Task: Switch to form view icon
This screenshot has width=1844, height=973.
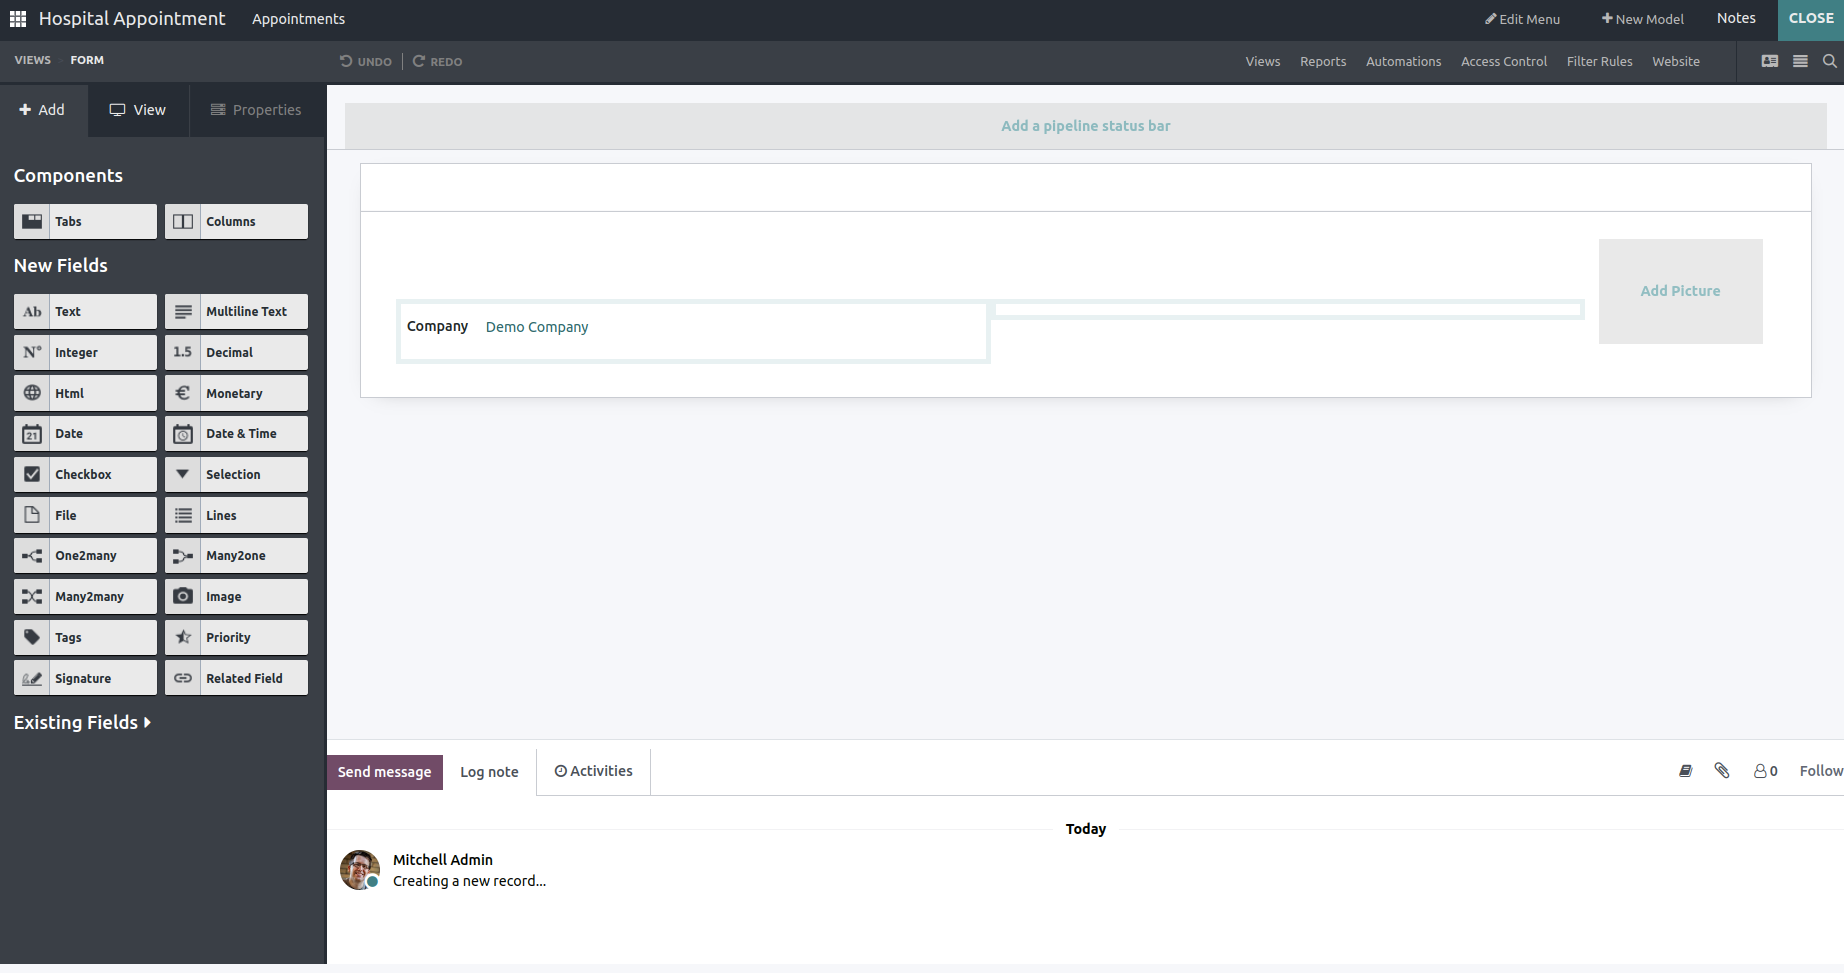Action: pos(1770,61)
